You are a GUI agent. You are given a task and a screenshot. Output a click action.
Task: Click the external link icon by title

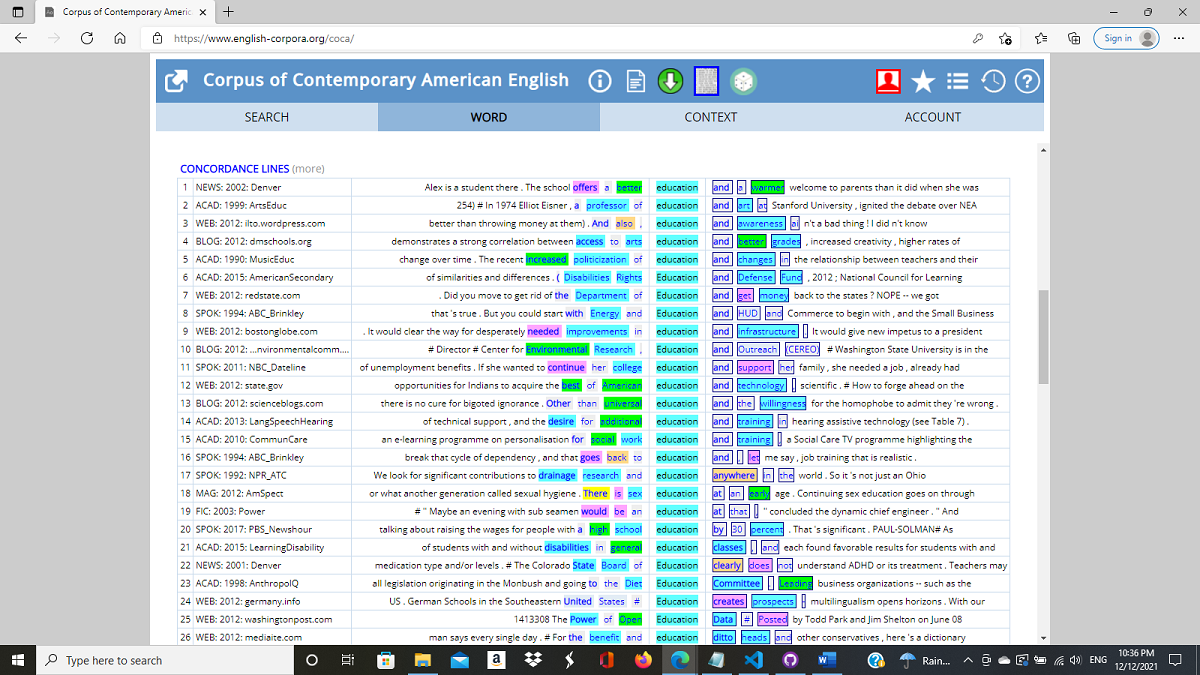(176, 81)
